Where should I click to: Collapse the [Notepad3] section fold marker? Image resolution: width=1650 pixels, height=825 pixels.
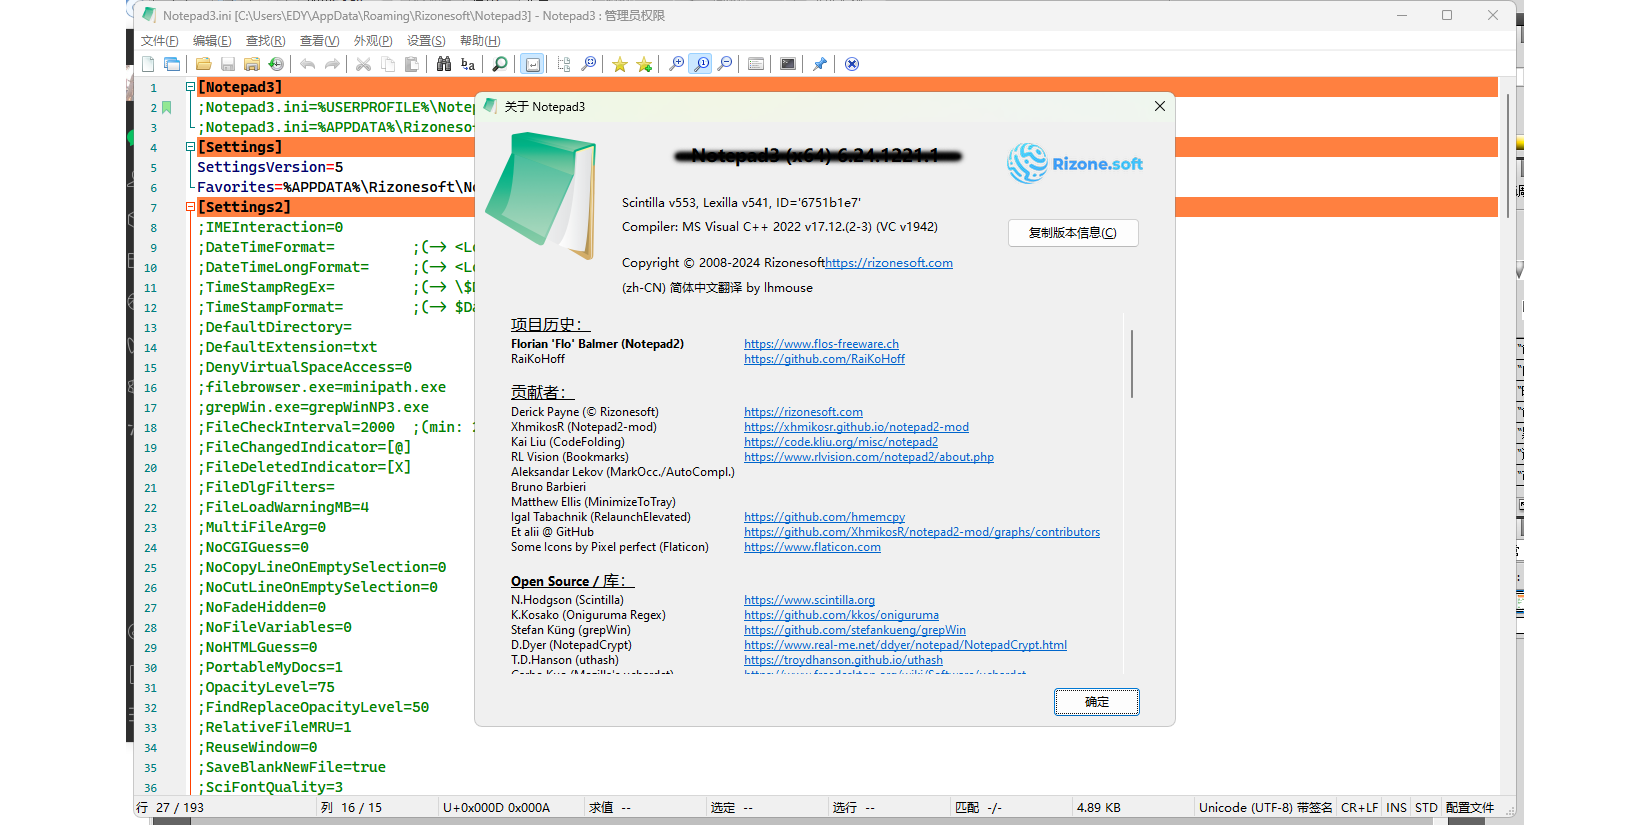(190, 87)
